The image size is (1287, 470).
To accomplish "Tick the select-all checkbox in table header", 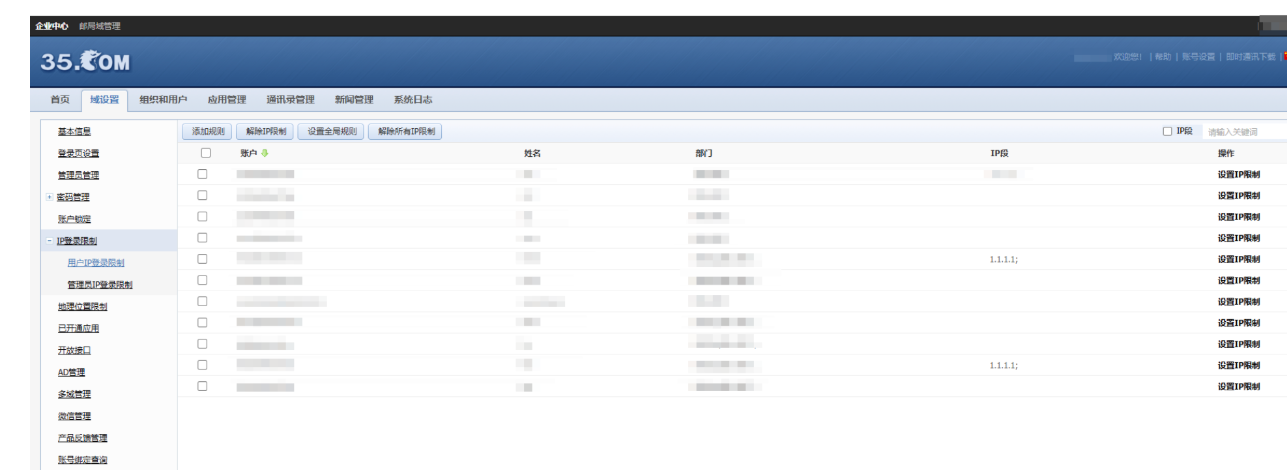I will (206, 153).
